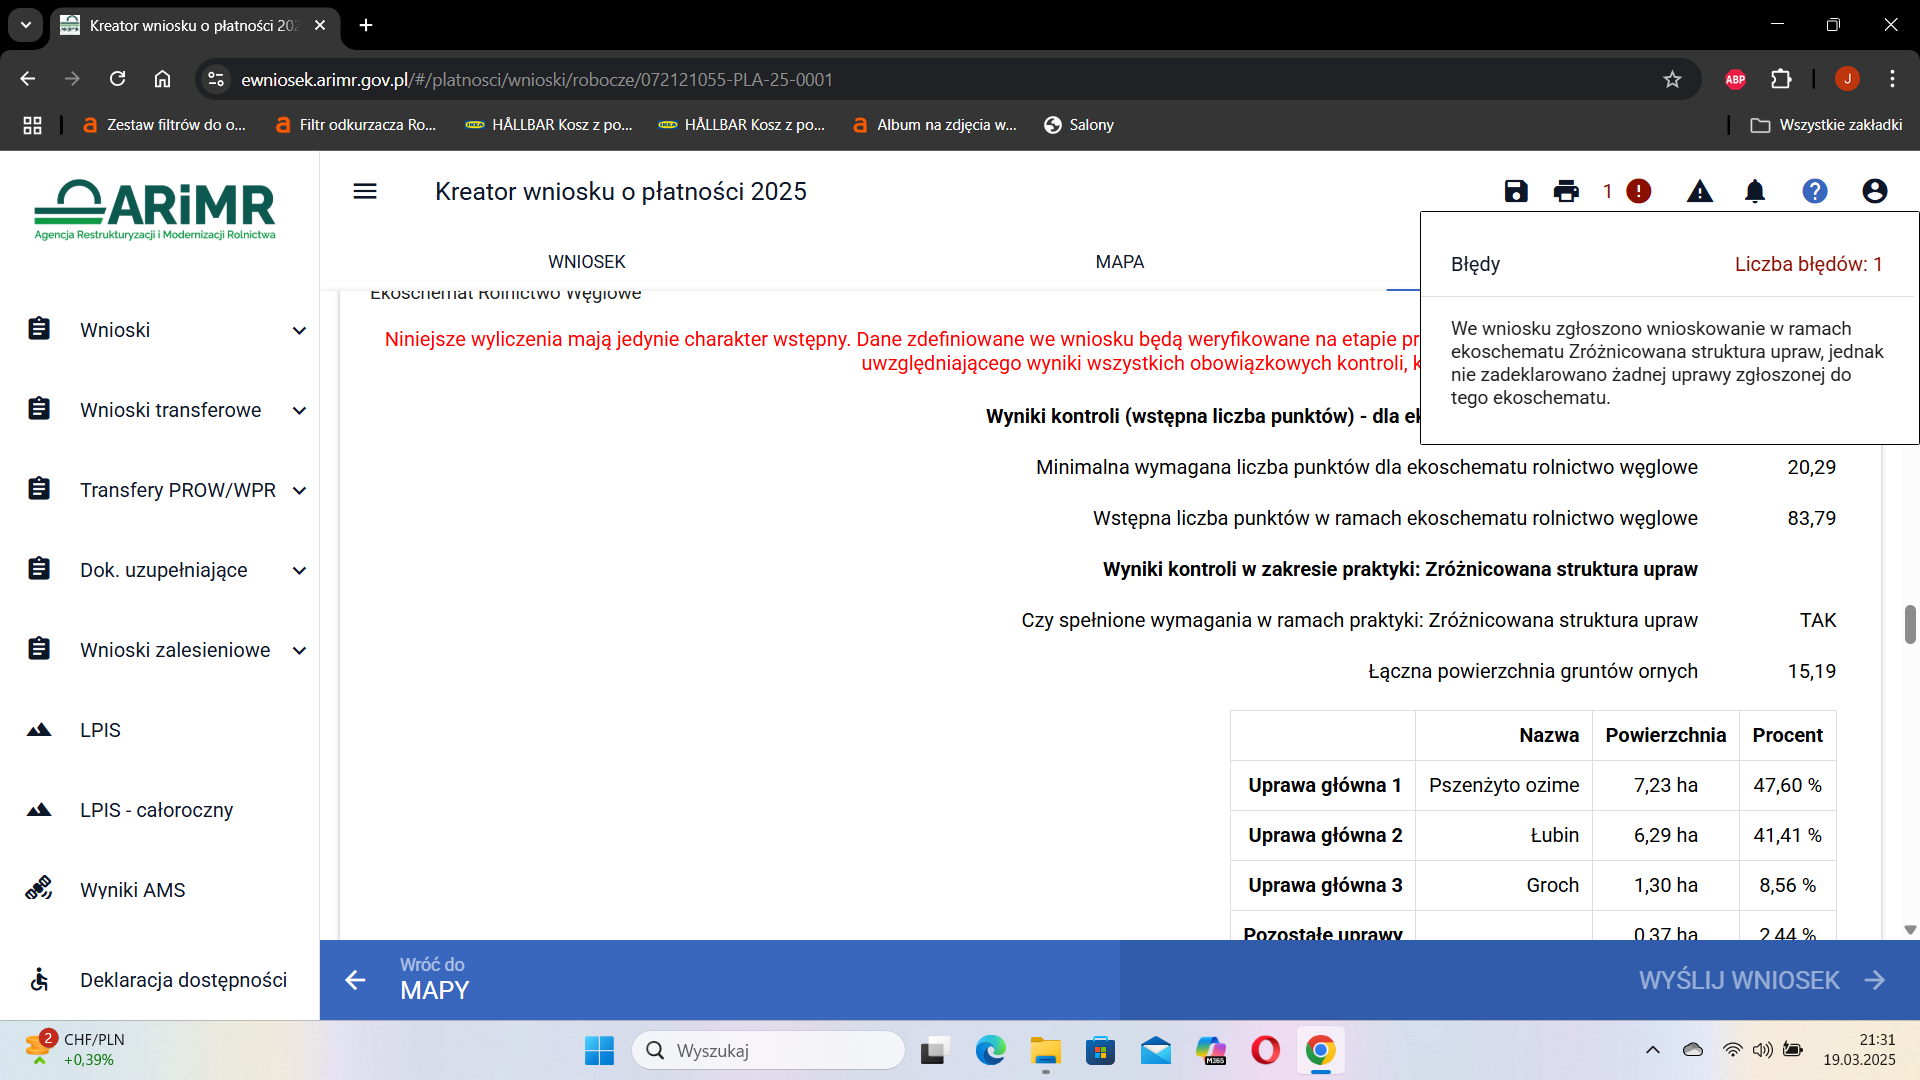Click the Wyniki AMS satellite icon
The image size is (1920, 1080).
tap(39, 888)
